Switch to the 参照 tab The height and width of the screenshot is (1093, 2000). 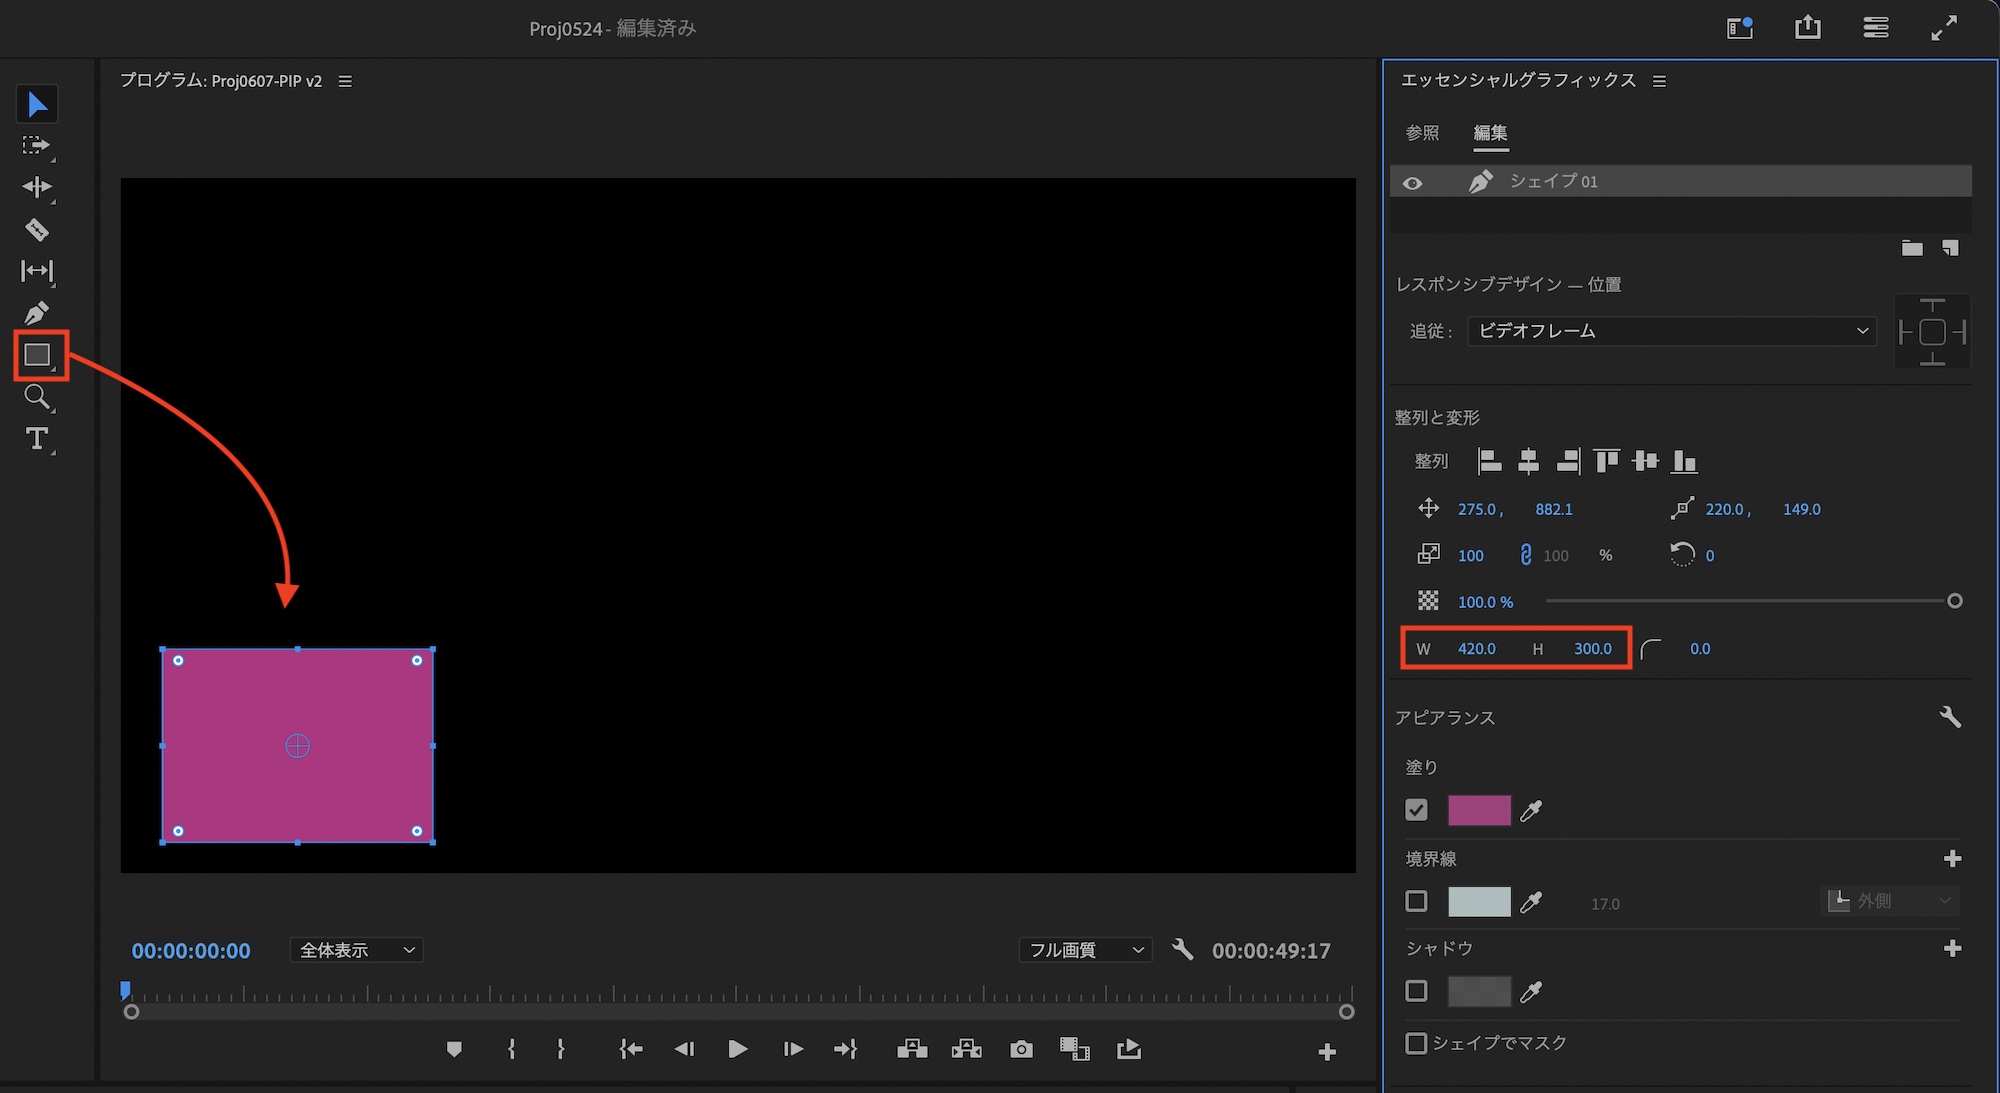[1422, 133]
